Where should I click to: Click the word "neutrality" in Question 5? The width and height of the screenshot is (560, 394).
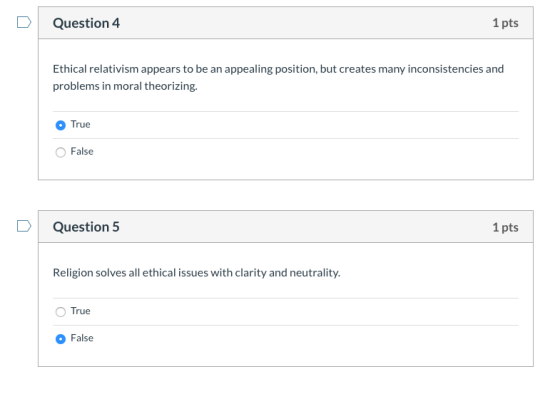pos(315,273)
